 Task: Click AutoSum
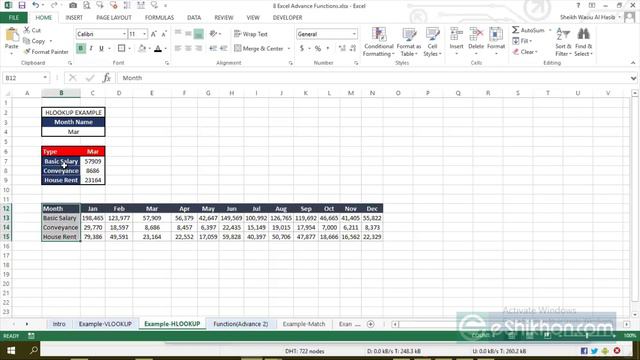pos(528,30)
